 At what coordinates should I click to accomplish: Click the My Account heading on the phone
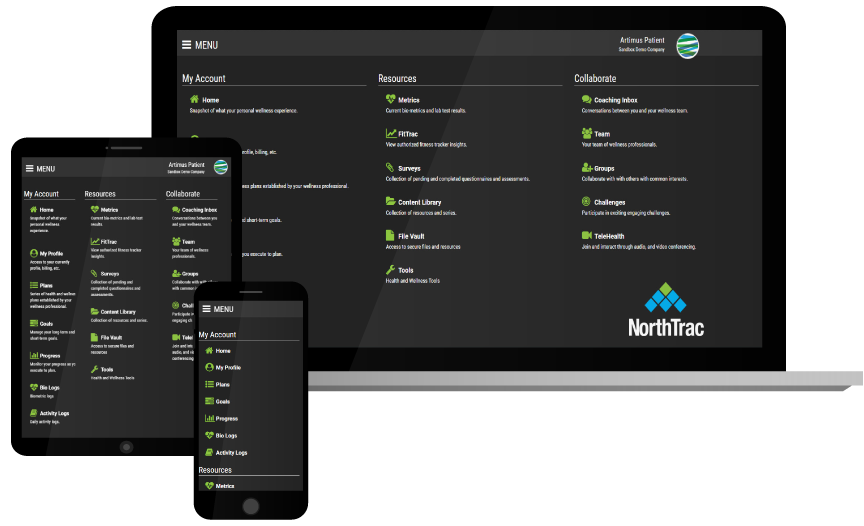point(217,334)
